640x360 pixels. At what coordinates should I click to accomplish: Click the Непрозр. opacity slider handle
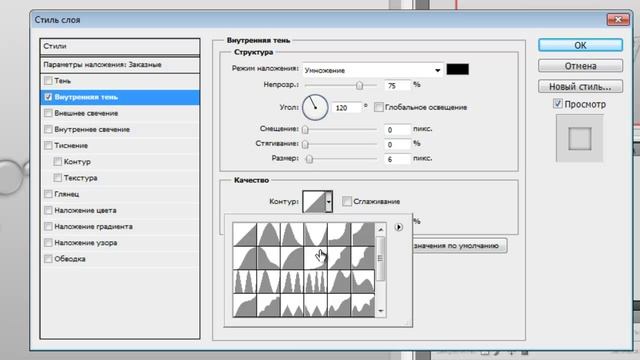[x=359, y=85]
